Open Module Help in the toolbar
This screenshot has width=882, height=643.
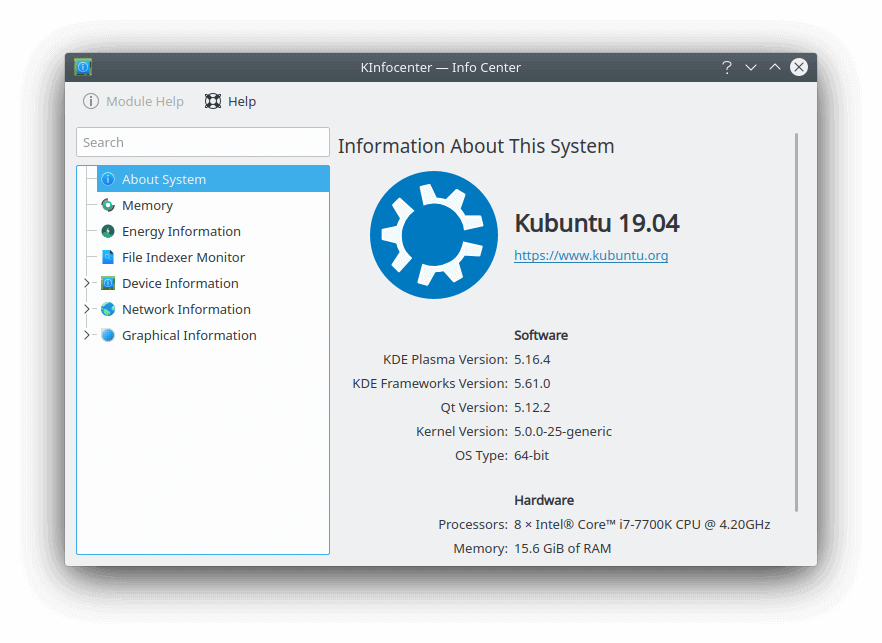(x=133, y=101)
